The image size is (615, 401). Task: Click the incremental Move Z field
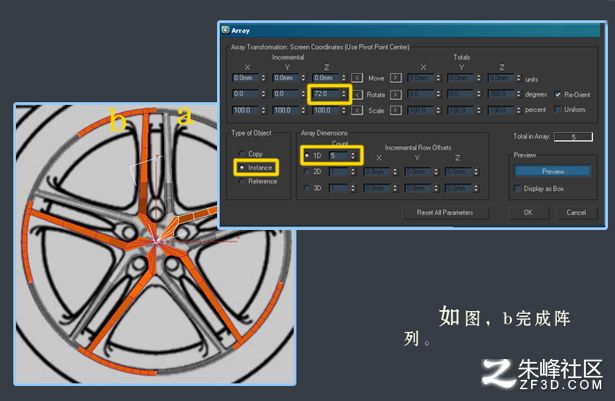coord(326,78)
